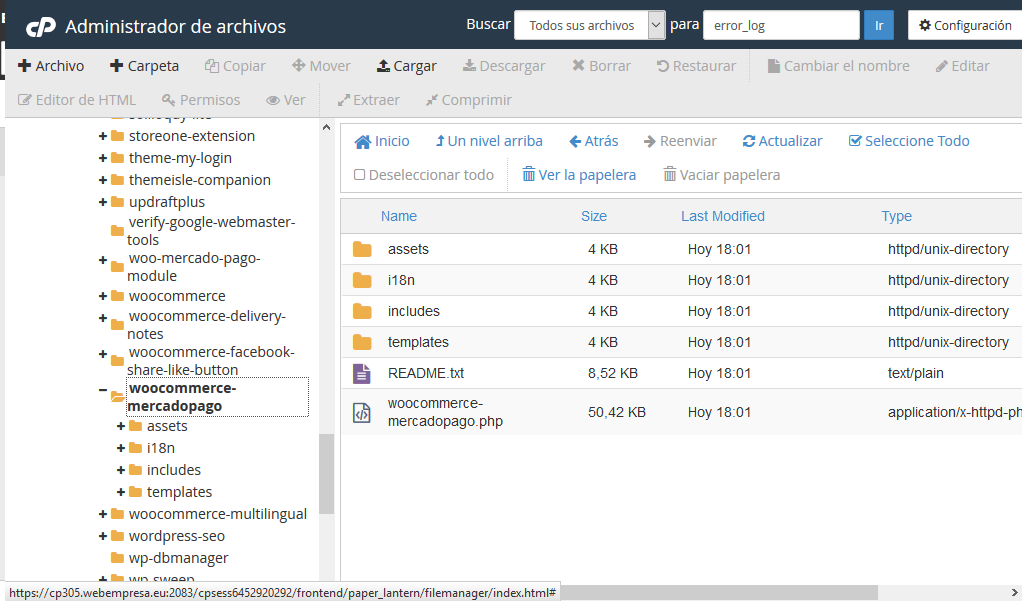Click the Reenviar forward link

[x=680, y=141]
